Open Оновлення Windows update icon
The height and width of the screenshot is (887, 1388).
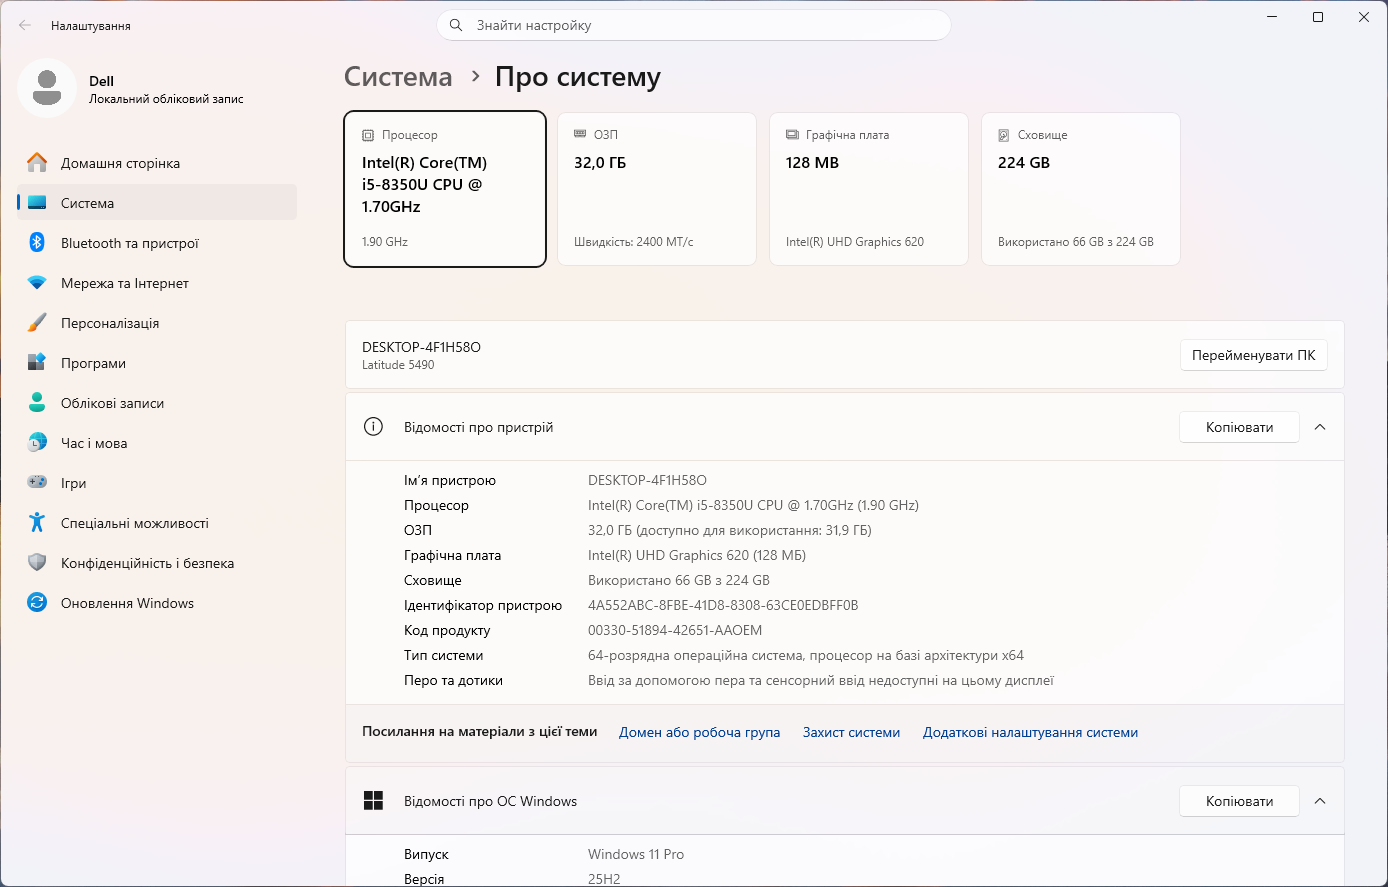[x=37, y=603]
